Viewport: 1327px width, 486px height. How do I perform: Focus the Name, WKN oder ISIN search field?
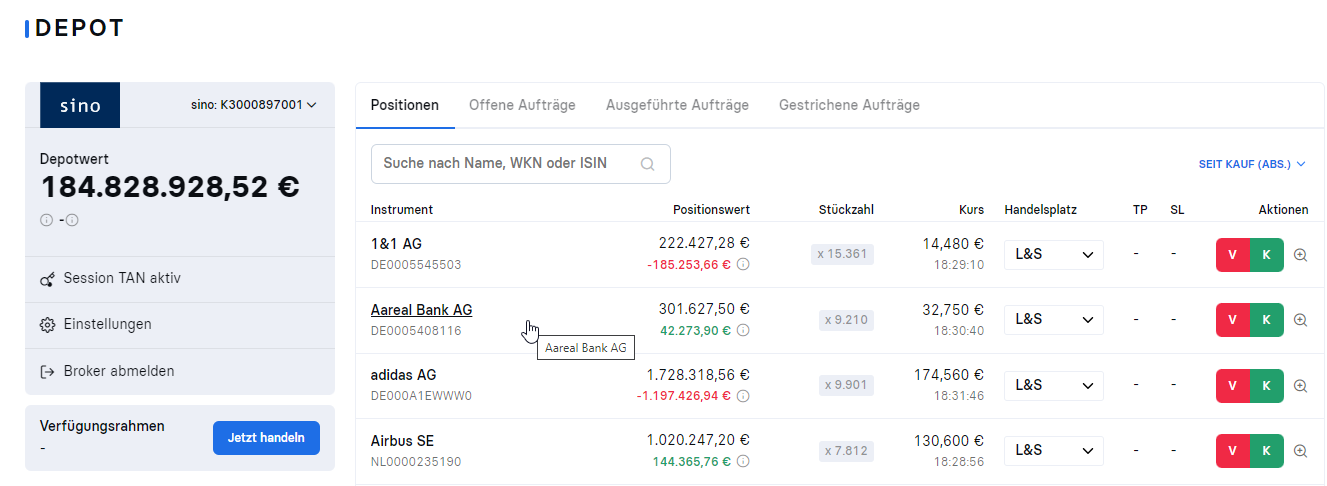click(521, 164)
